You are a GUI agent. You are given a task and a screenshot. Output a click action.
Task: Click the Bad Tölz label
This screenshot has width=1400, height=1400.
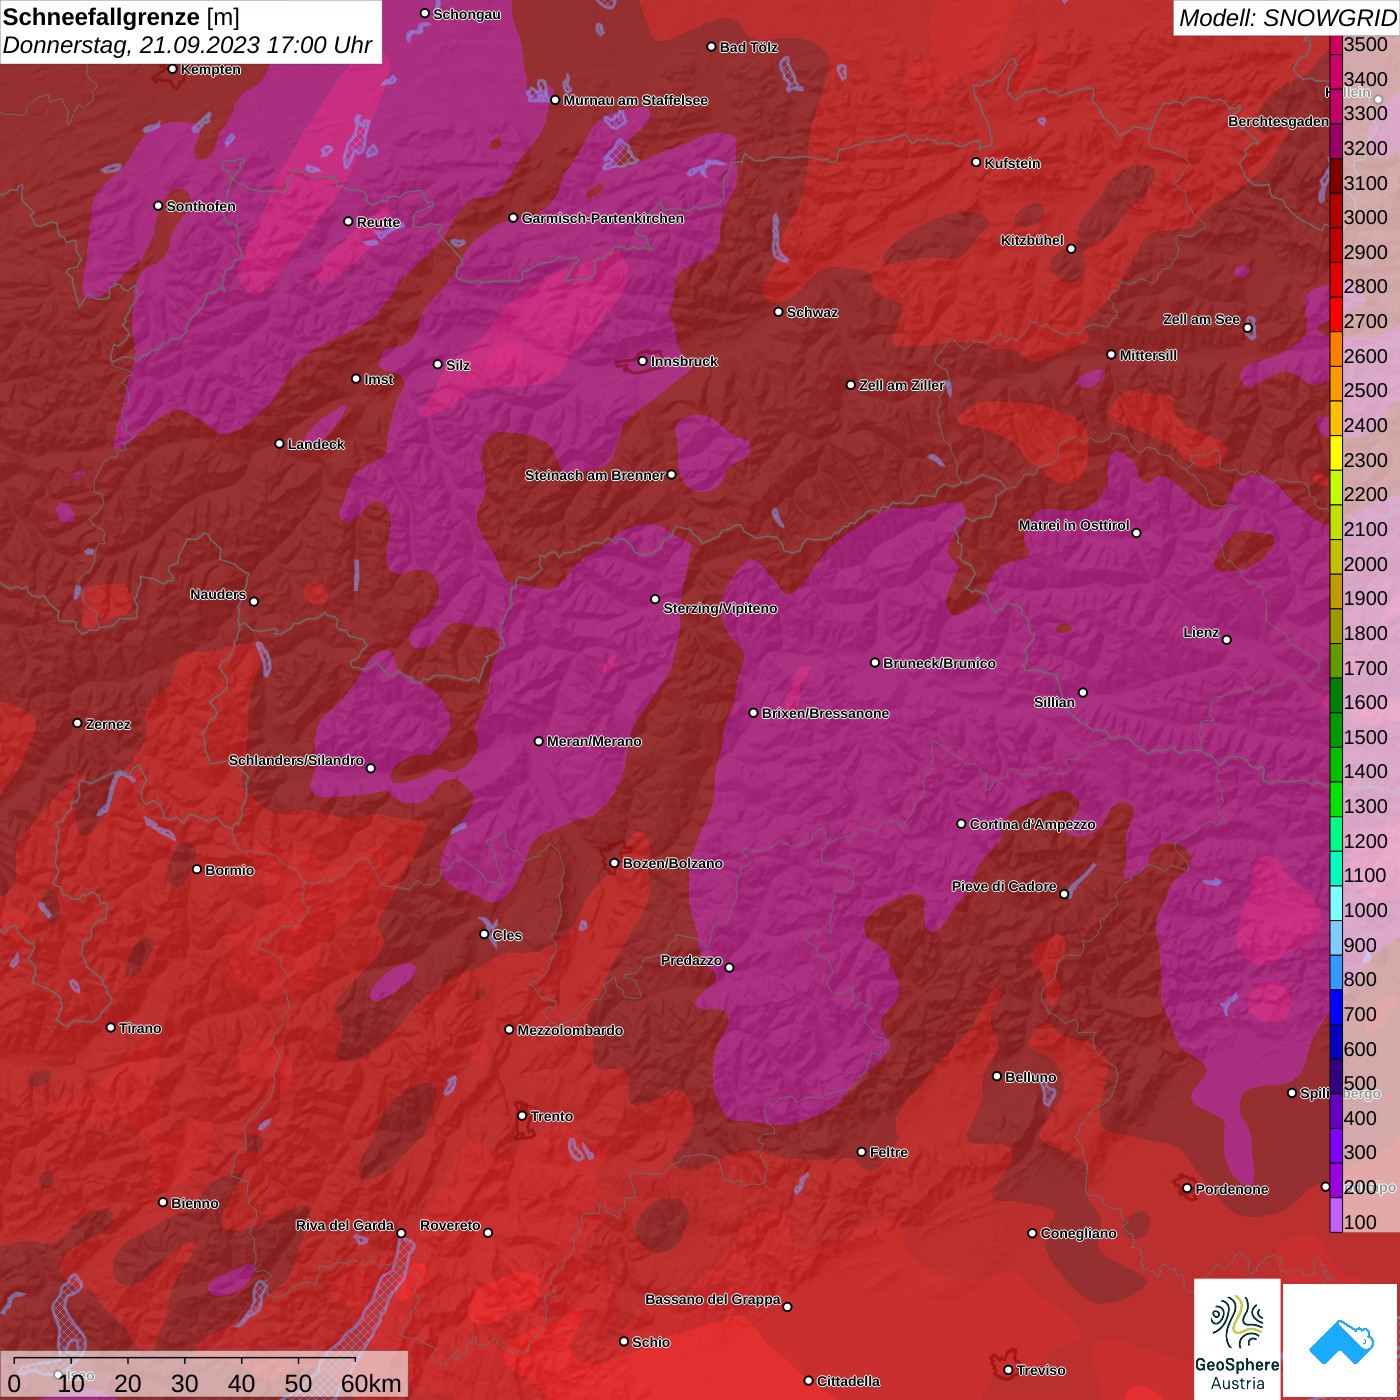click(x=748, y=47)
